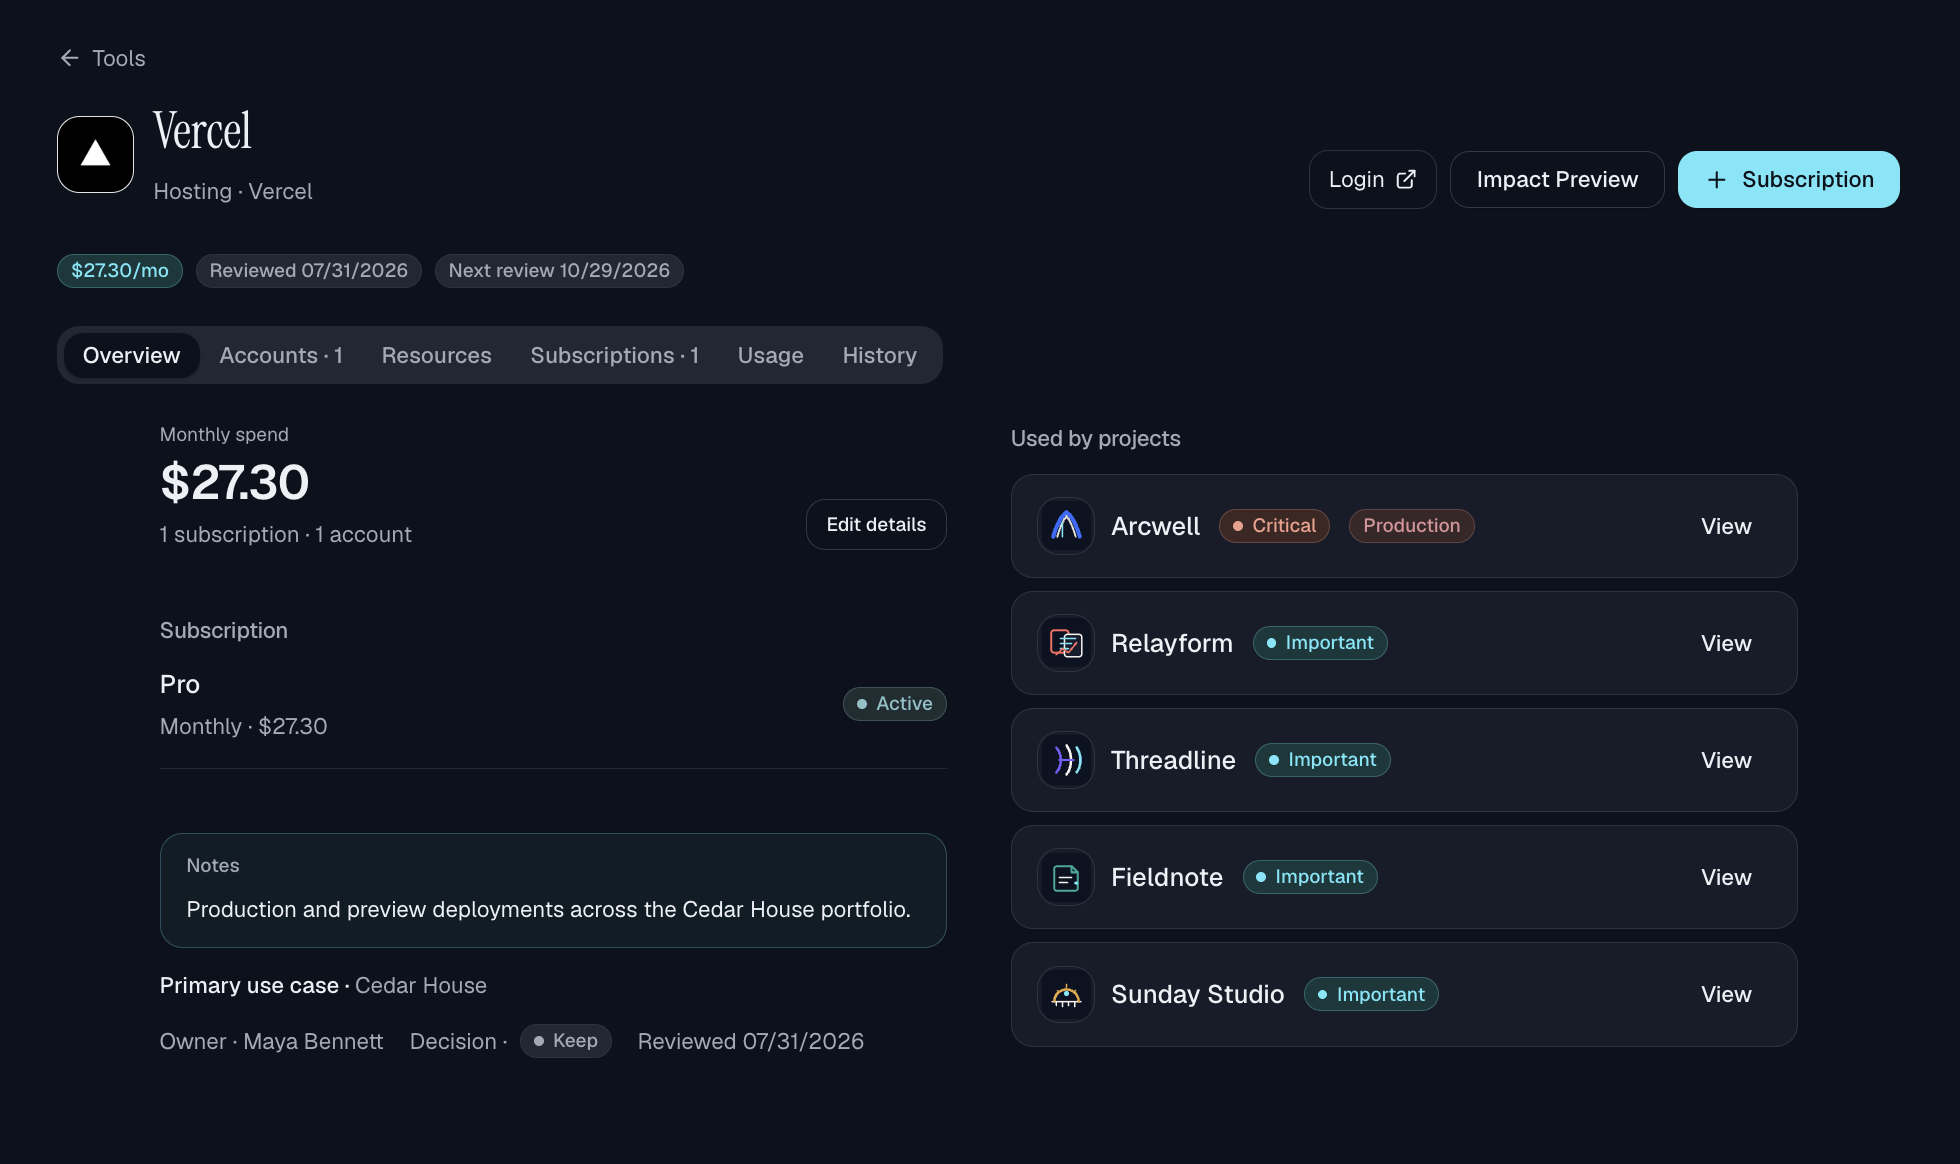Image resolution: width=1960 pixels, height=1164 pixels.
Task: Click the Vercel page title
Action: point(202,131)
